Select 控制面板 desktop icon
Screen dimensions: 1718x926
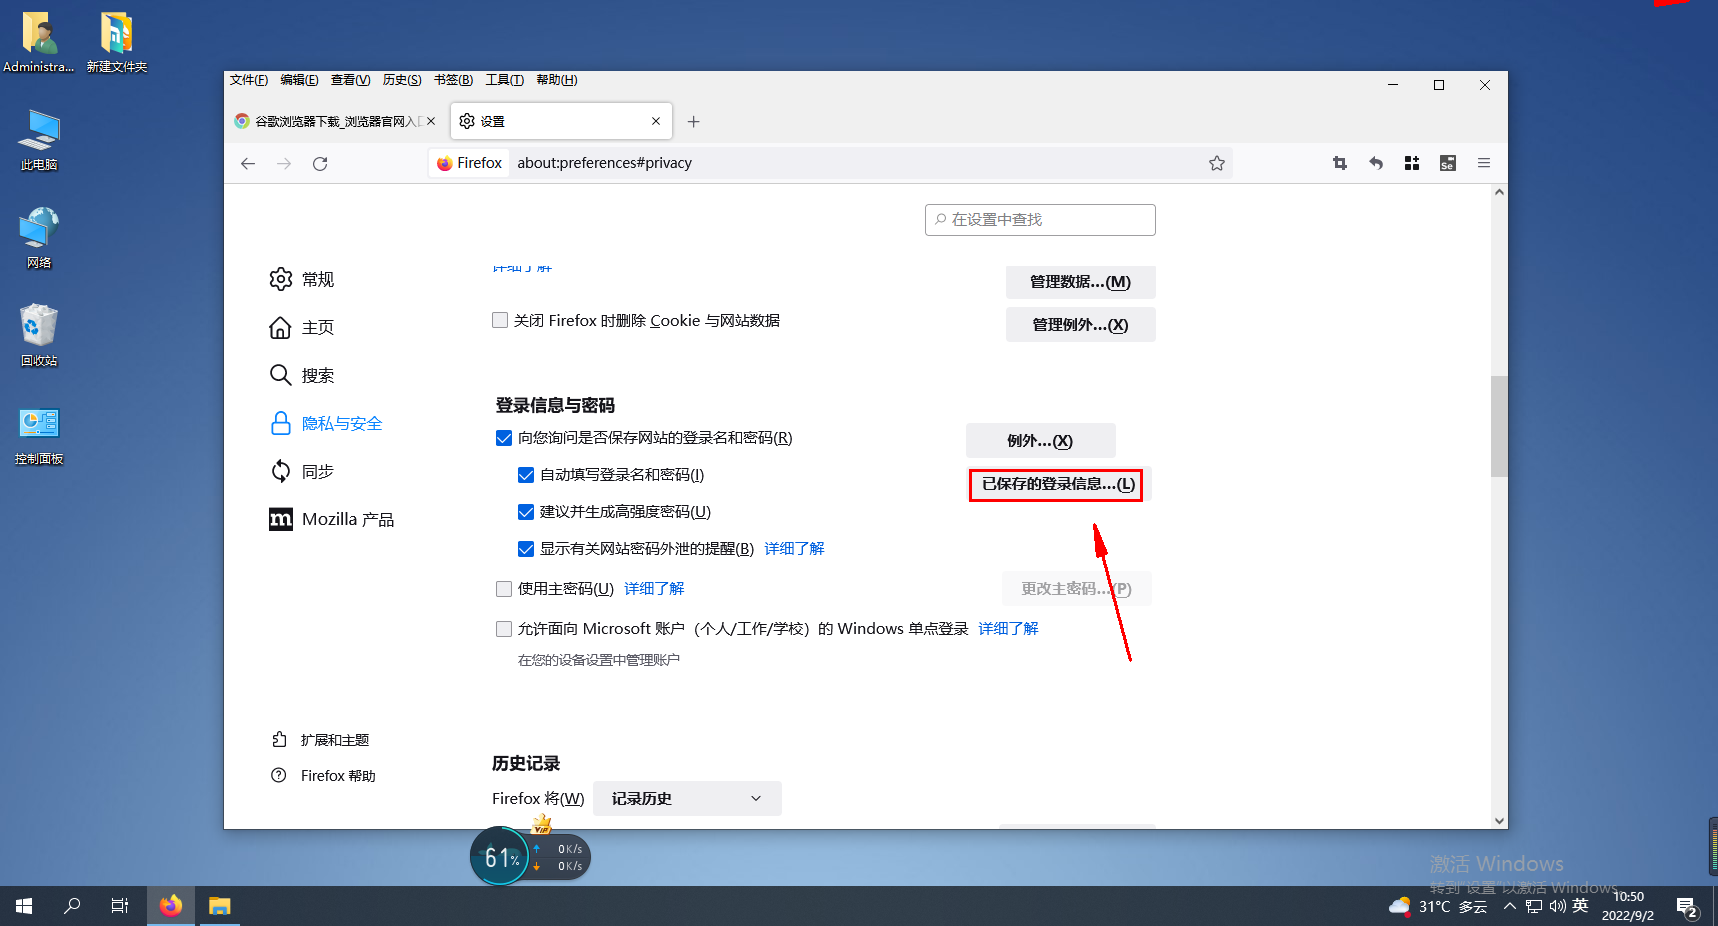(x=39, y=434)
